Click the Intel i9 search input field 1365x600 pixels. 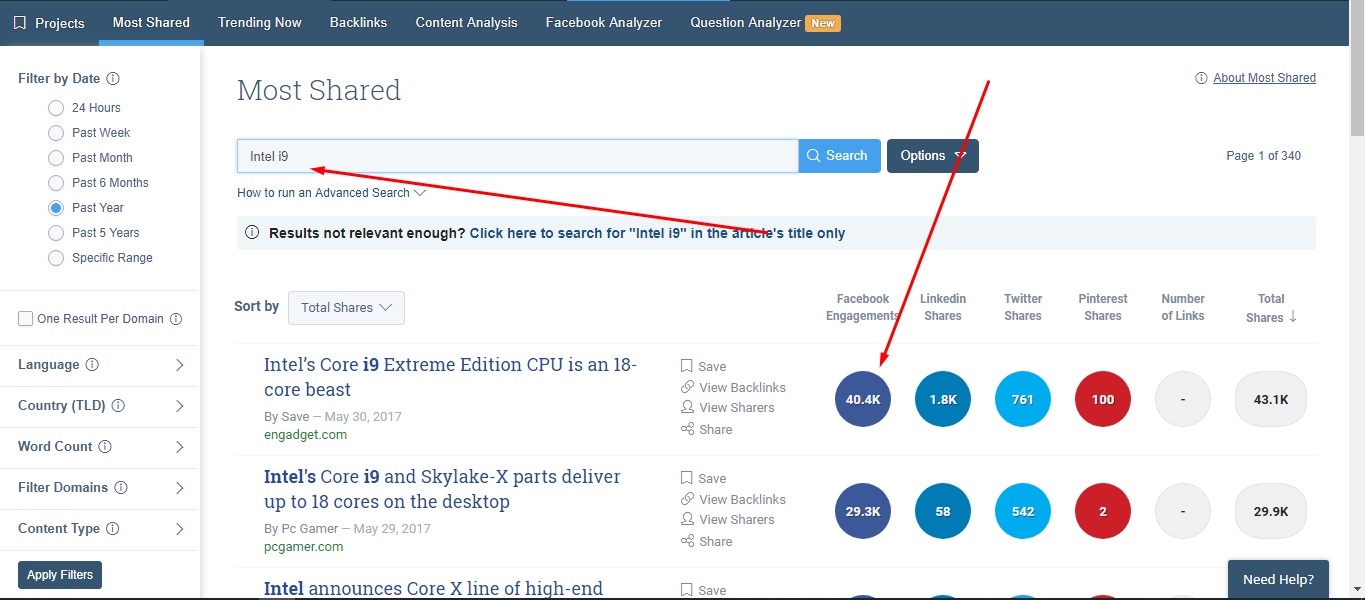[x=518, y=156]
